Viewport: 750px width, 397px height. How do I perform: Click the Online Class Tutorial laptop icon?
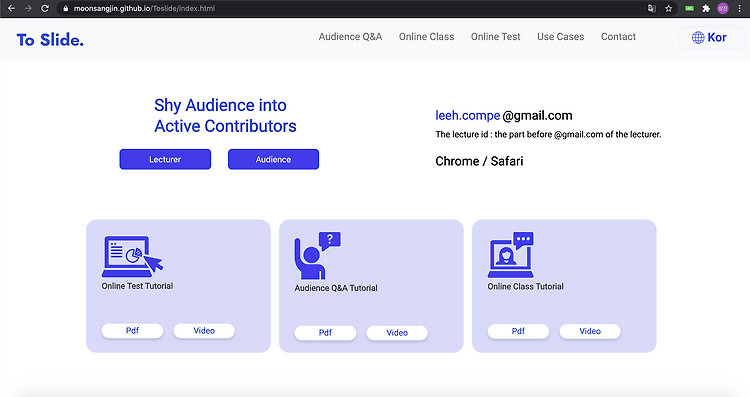point(510,255)
